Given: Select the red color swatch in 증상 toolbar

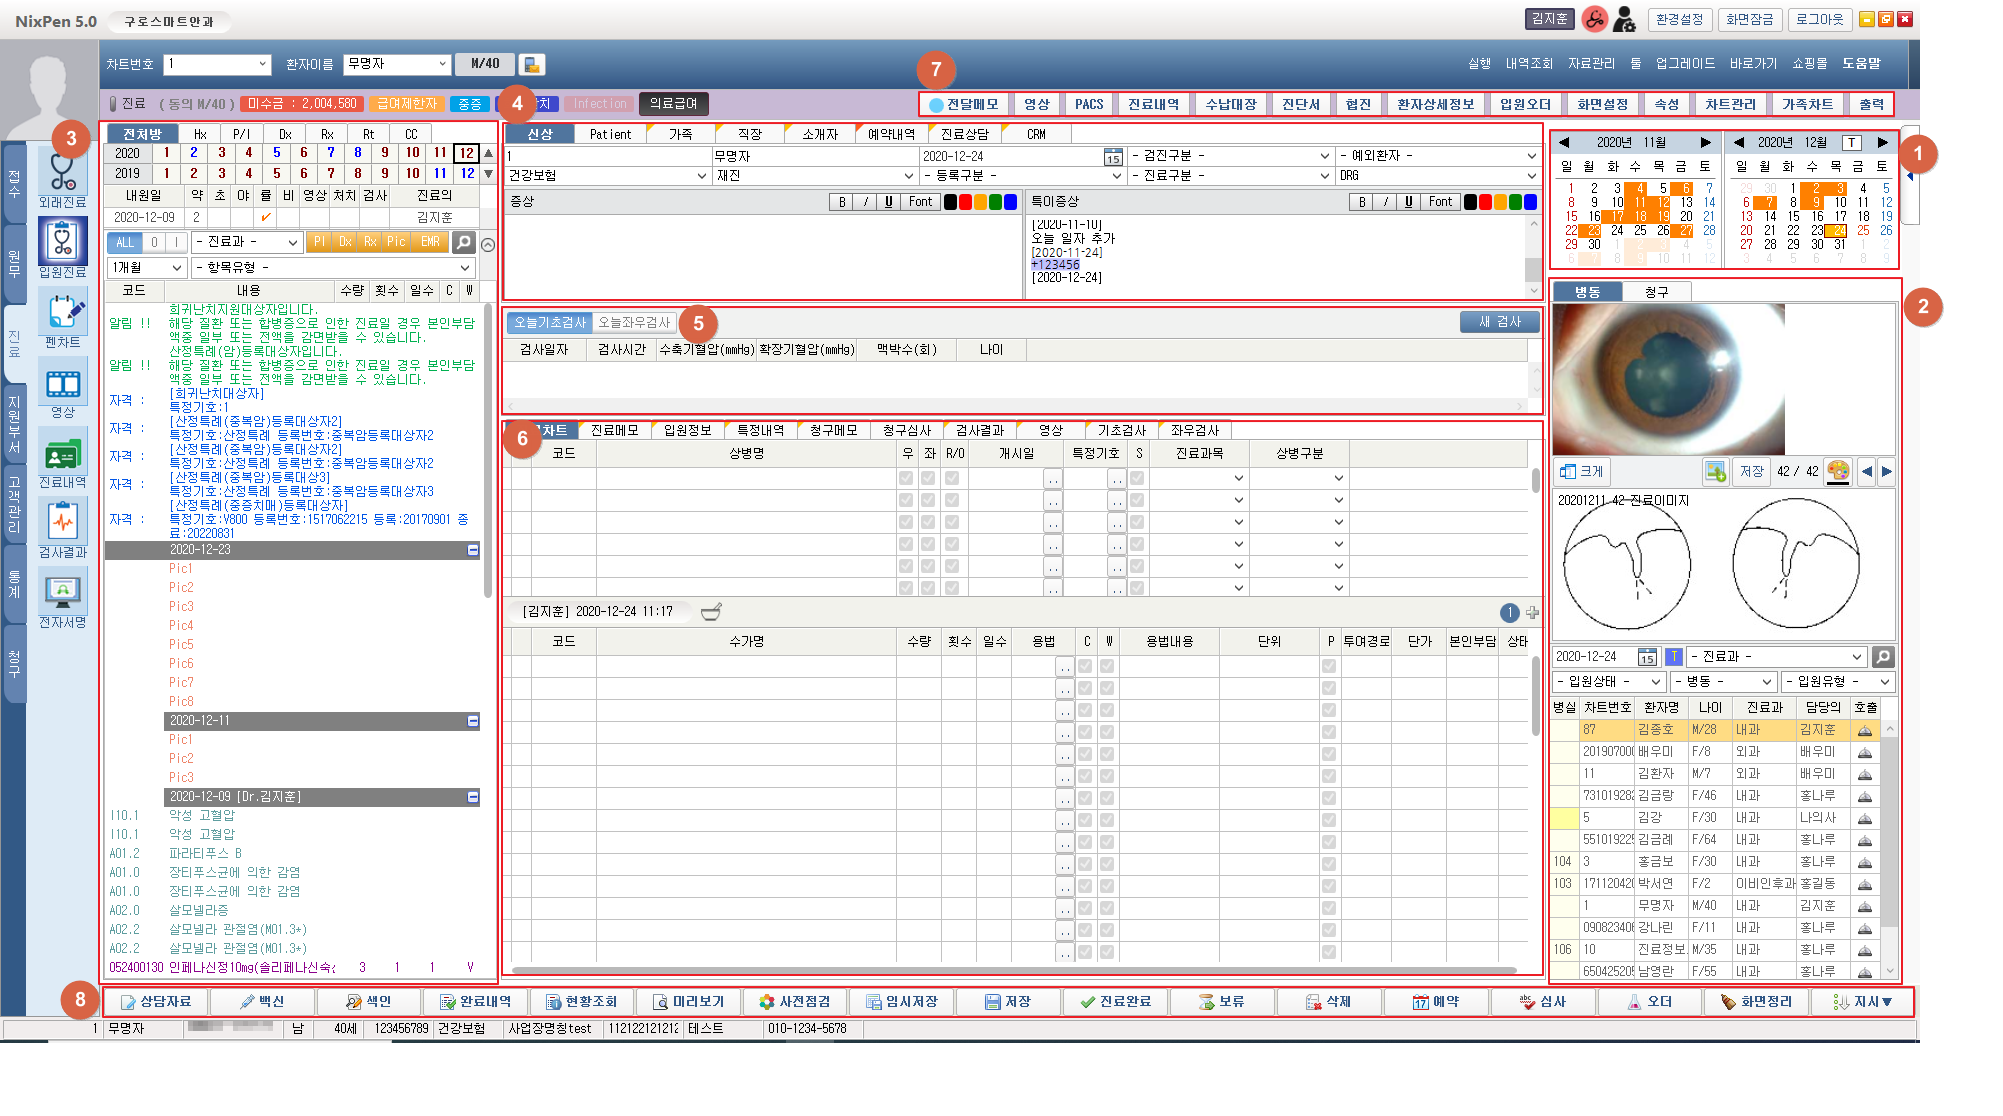Looking at the screenshot, I should point(965,202).
